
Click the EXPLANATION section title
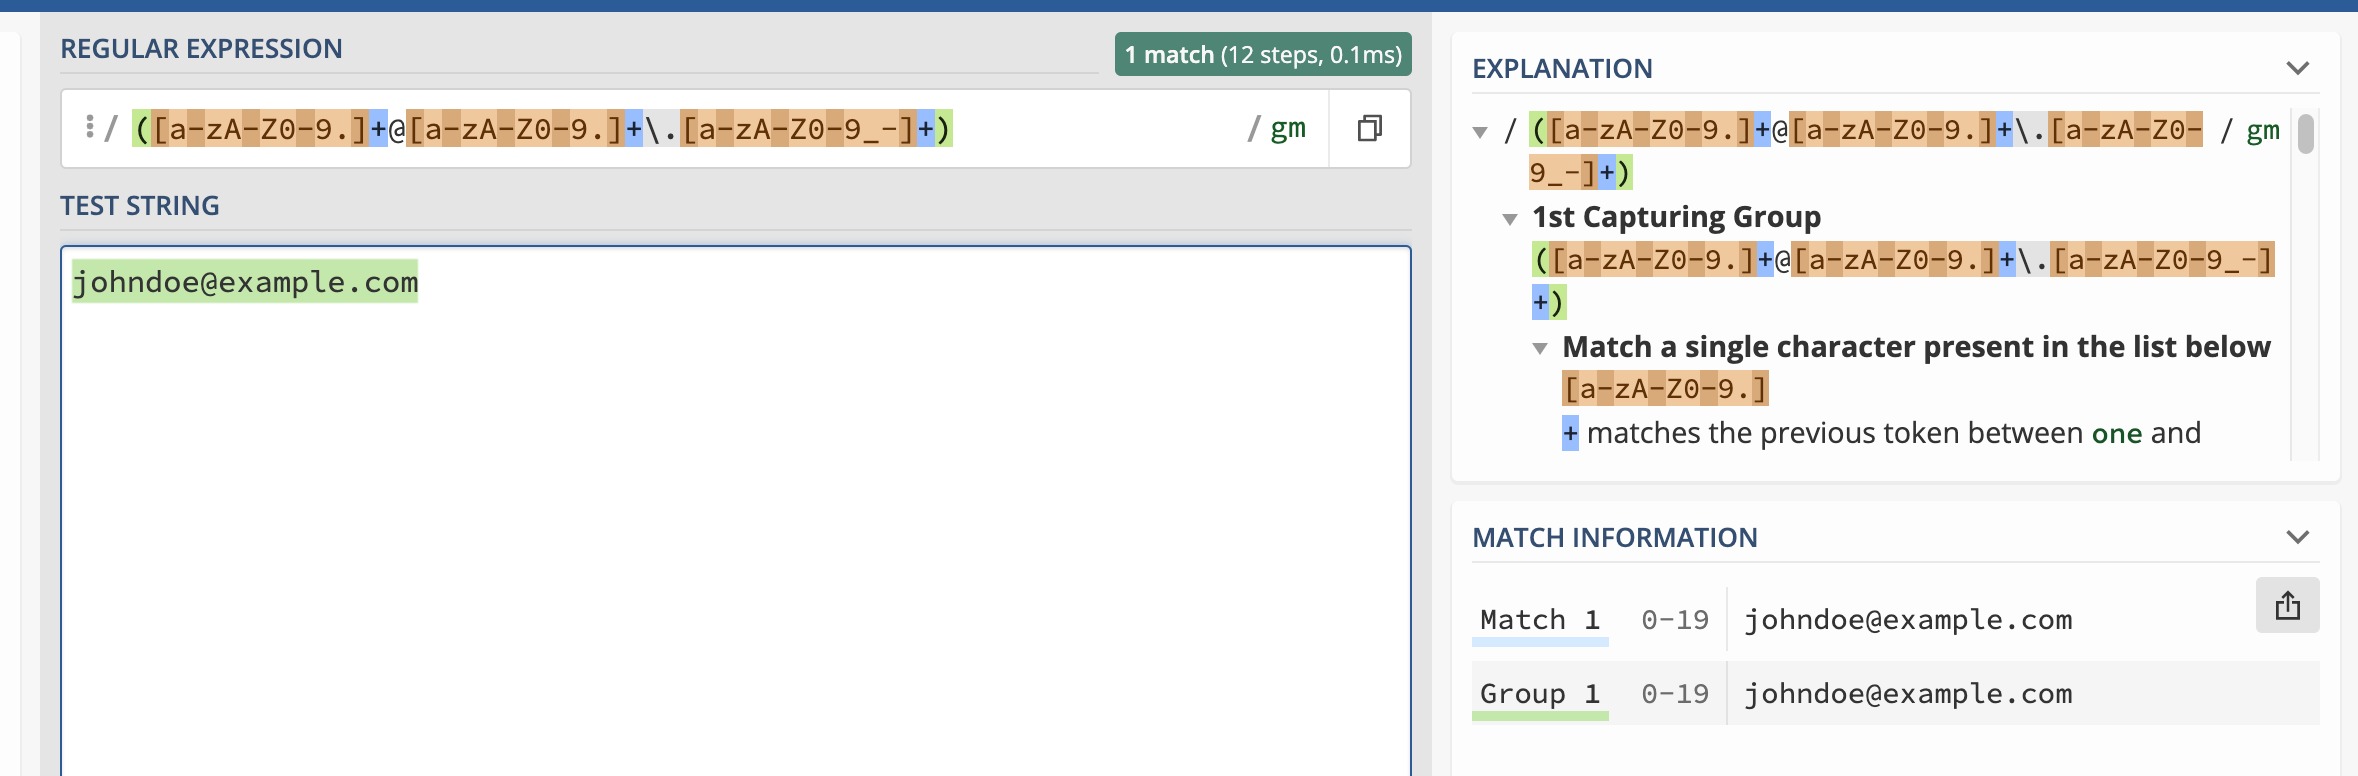tap(1562, 68)
